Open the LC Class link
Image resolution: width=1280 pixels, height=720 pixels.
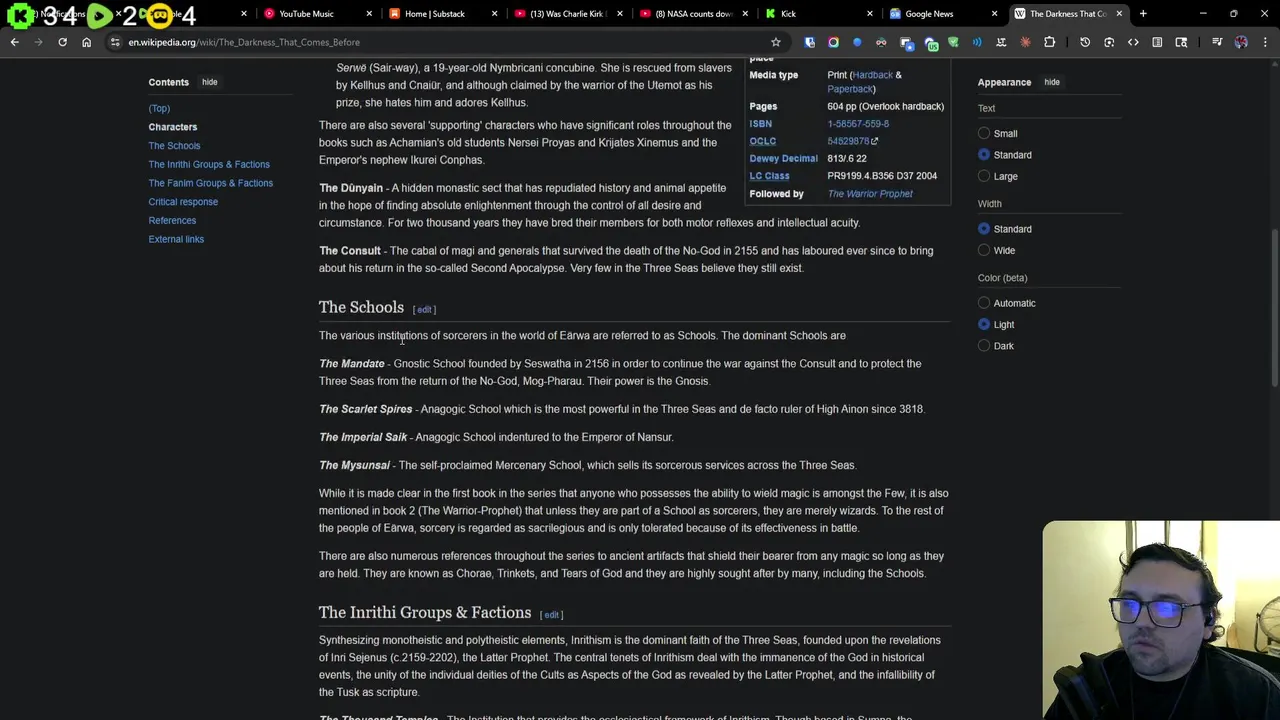click(769, 176)
